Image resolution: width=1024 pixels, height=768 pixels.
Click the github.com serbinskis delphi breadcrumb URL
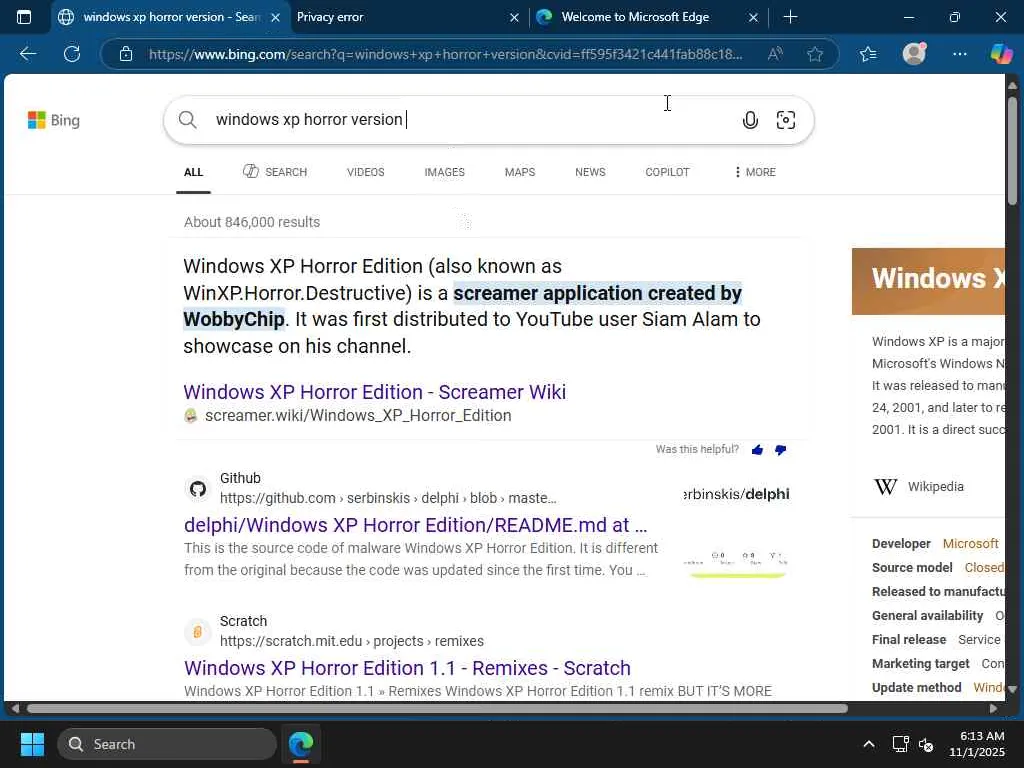[x=388, y=498]
